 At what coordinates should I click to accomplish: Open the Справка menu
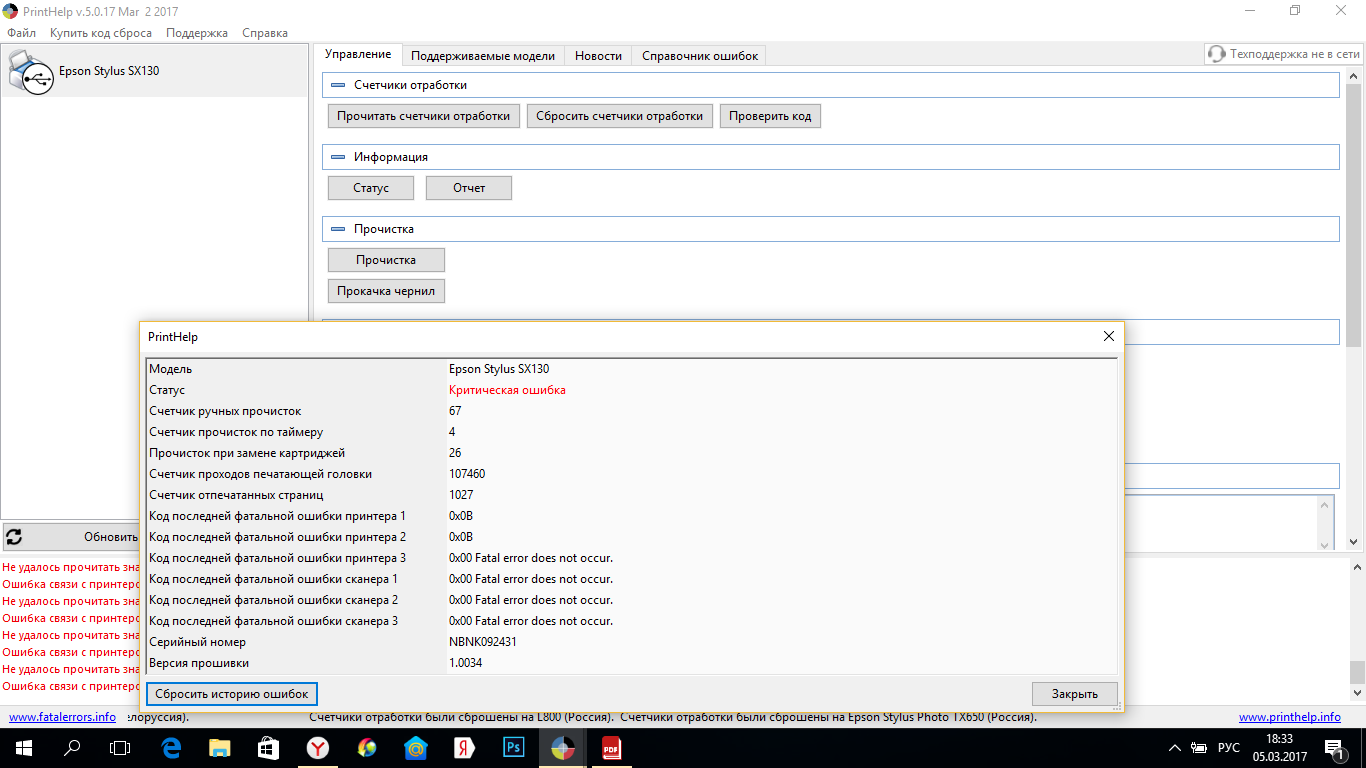[265, 33]
